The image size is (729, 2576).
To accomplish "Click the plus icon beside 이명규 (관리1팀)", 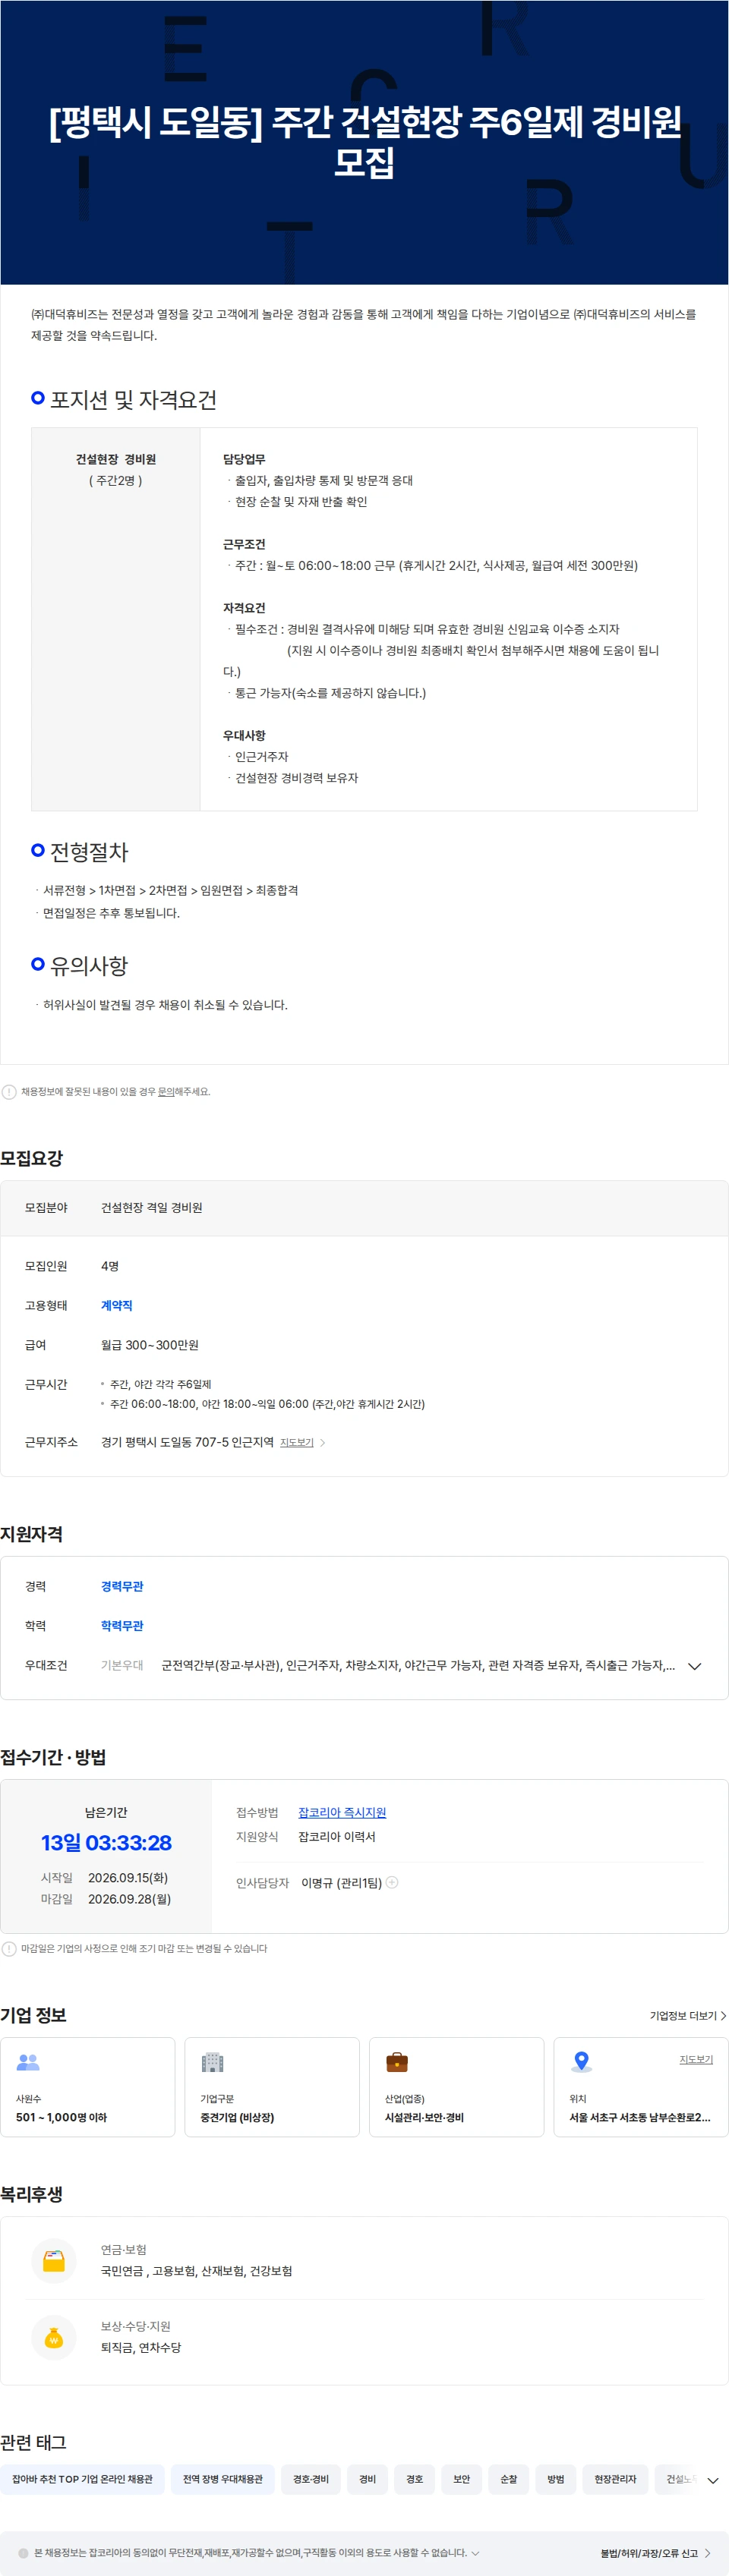I will click(392, 1882).
